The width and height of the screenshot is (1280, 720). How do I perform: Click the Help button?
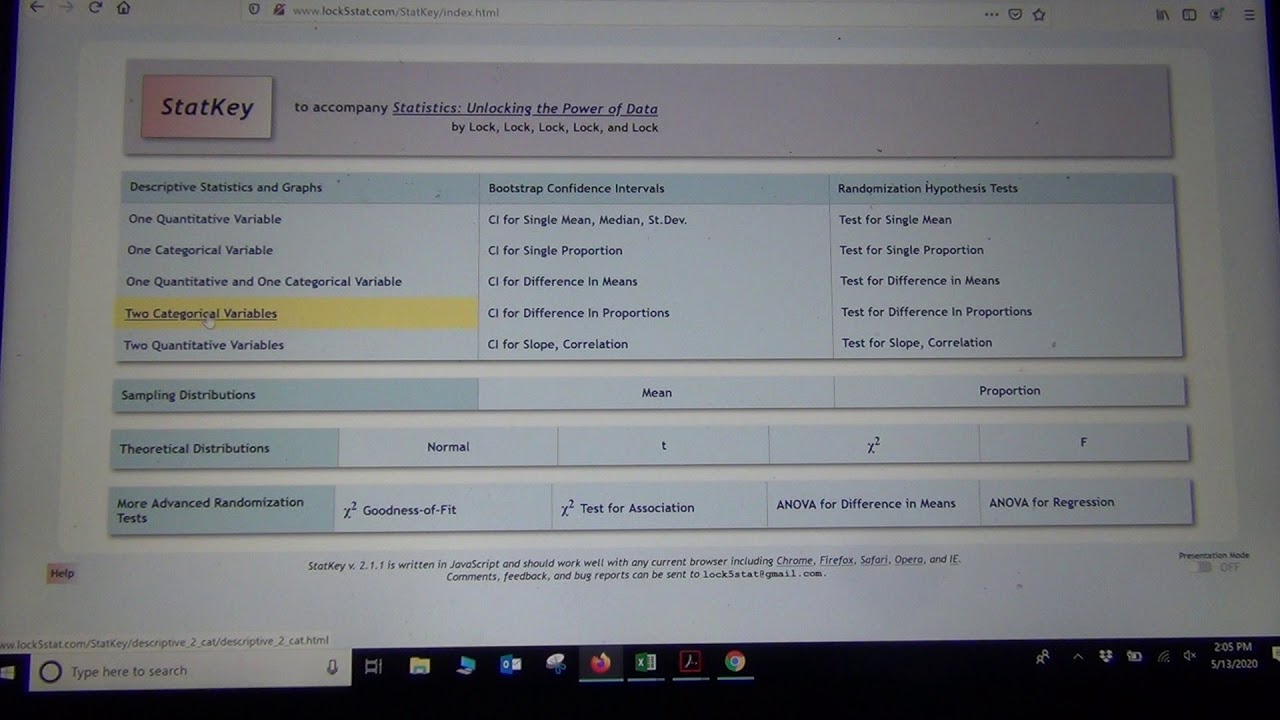click(x=62, y=573)
